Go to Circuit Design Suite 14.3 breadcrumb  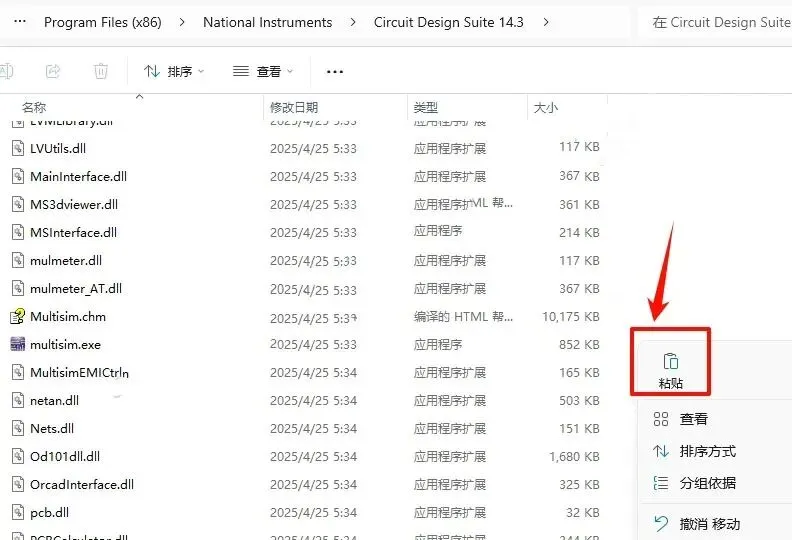[x=449, y=22]
